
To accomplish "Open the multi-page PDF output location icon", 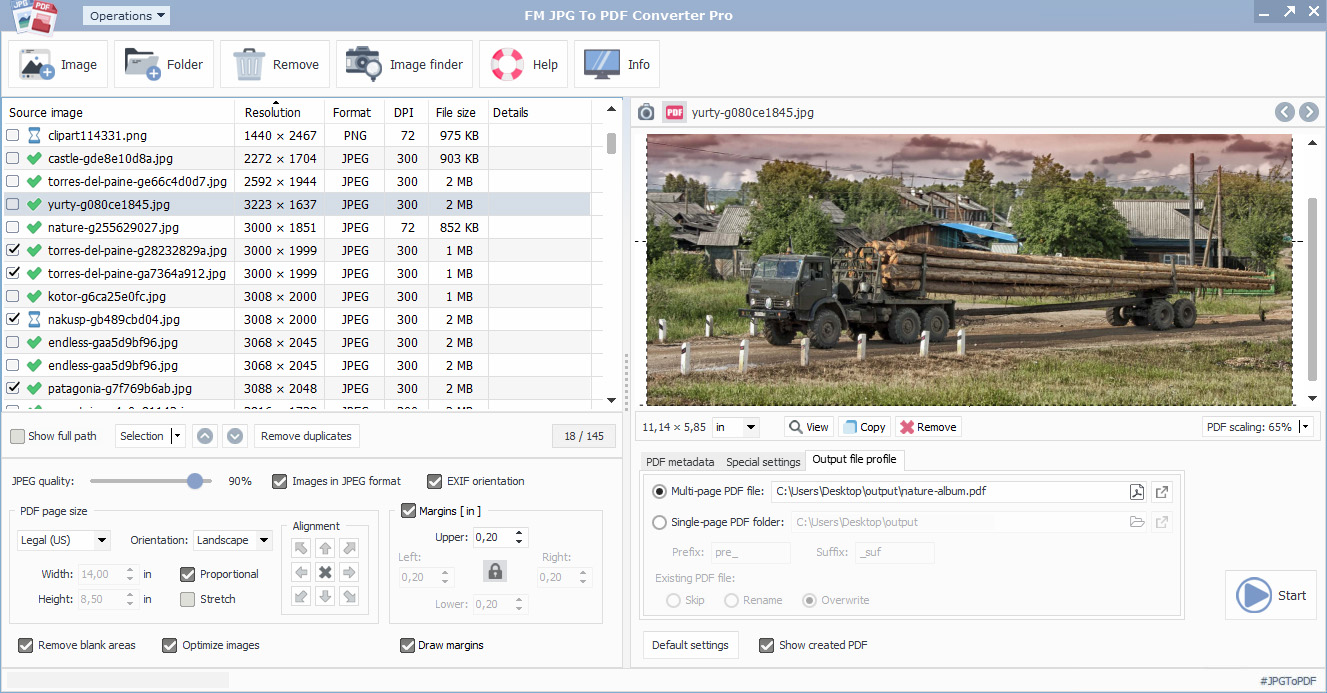I will coord(1161,492).
